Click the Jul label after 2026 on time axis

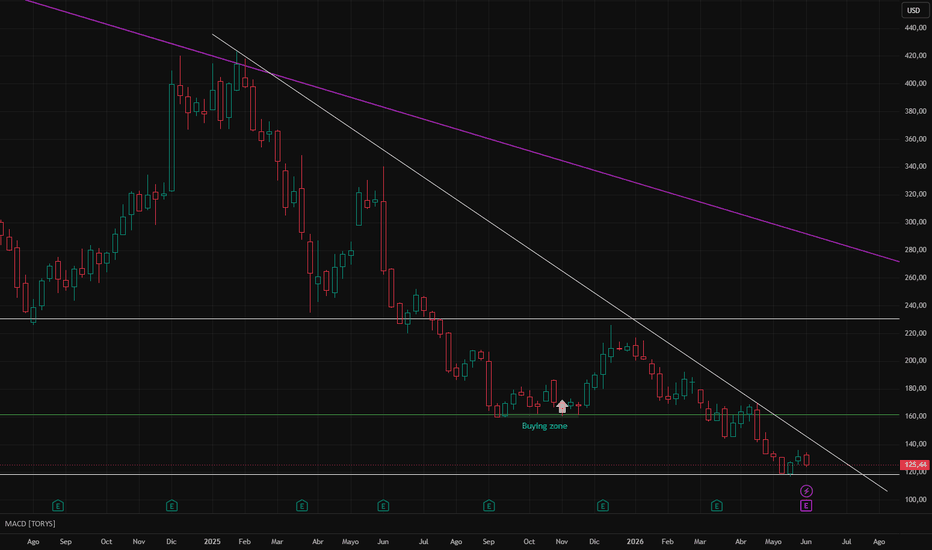click(846, 542)
